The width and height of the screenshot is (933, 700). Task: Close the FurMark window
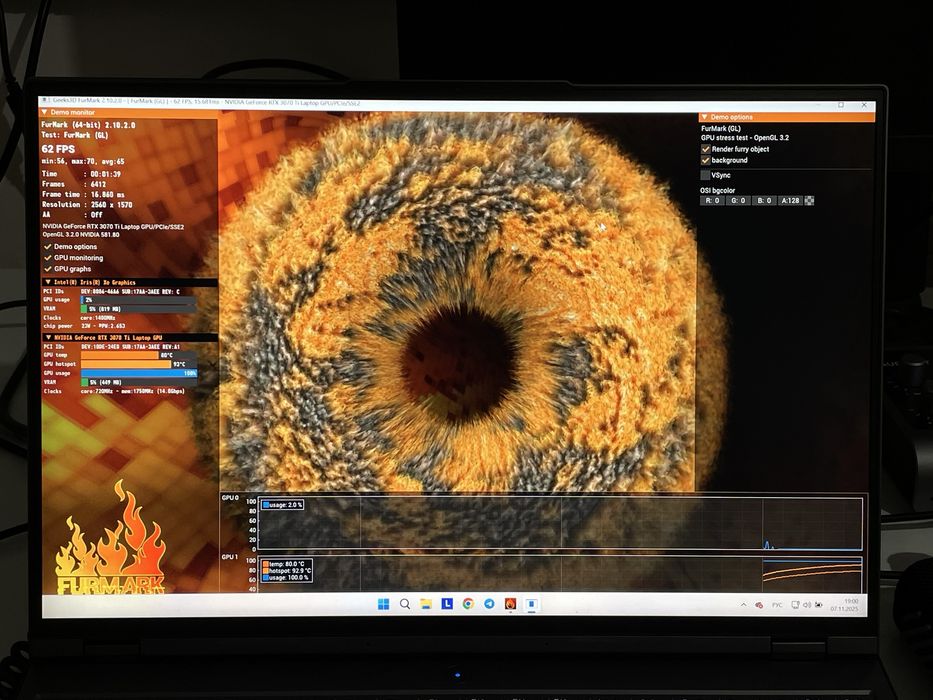point(864,105)
